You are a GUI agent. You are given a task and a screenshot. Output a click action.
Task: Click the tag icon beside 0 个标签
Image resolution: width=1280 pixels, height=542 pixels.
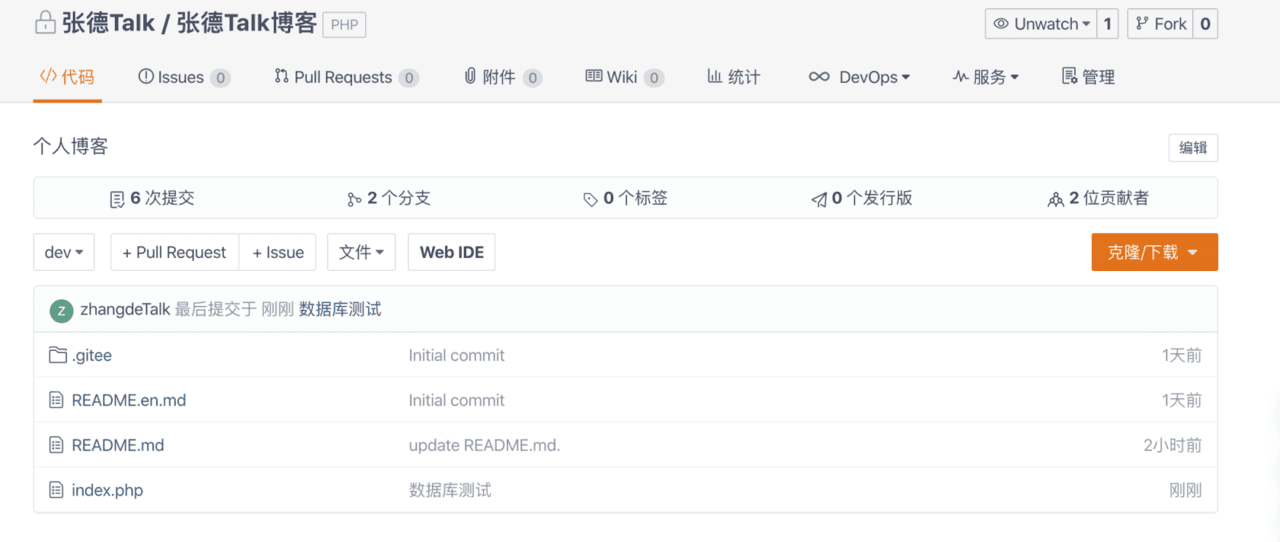pyautogui.click(x=591, y=199)
